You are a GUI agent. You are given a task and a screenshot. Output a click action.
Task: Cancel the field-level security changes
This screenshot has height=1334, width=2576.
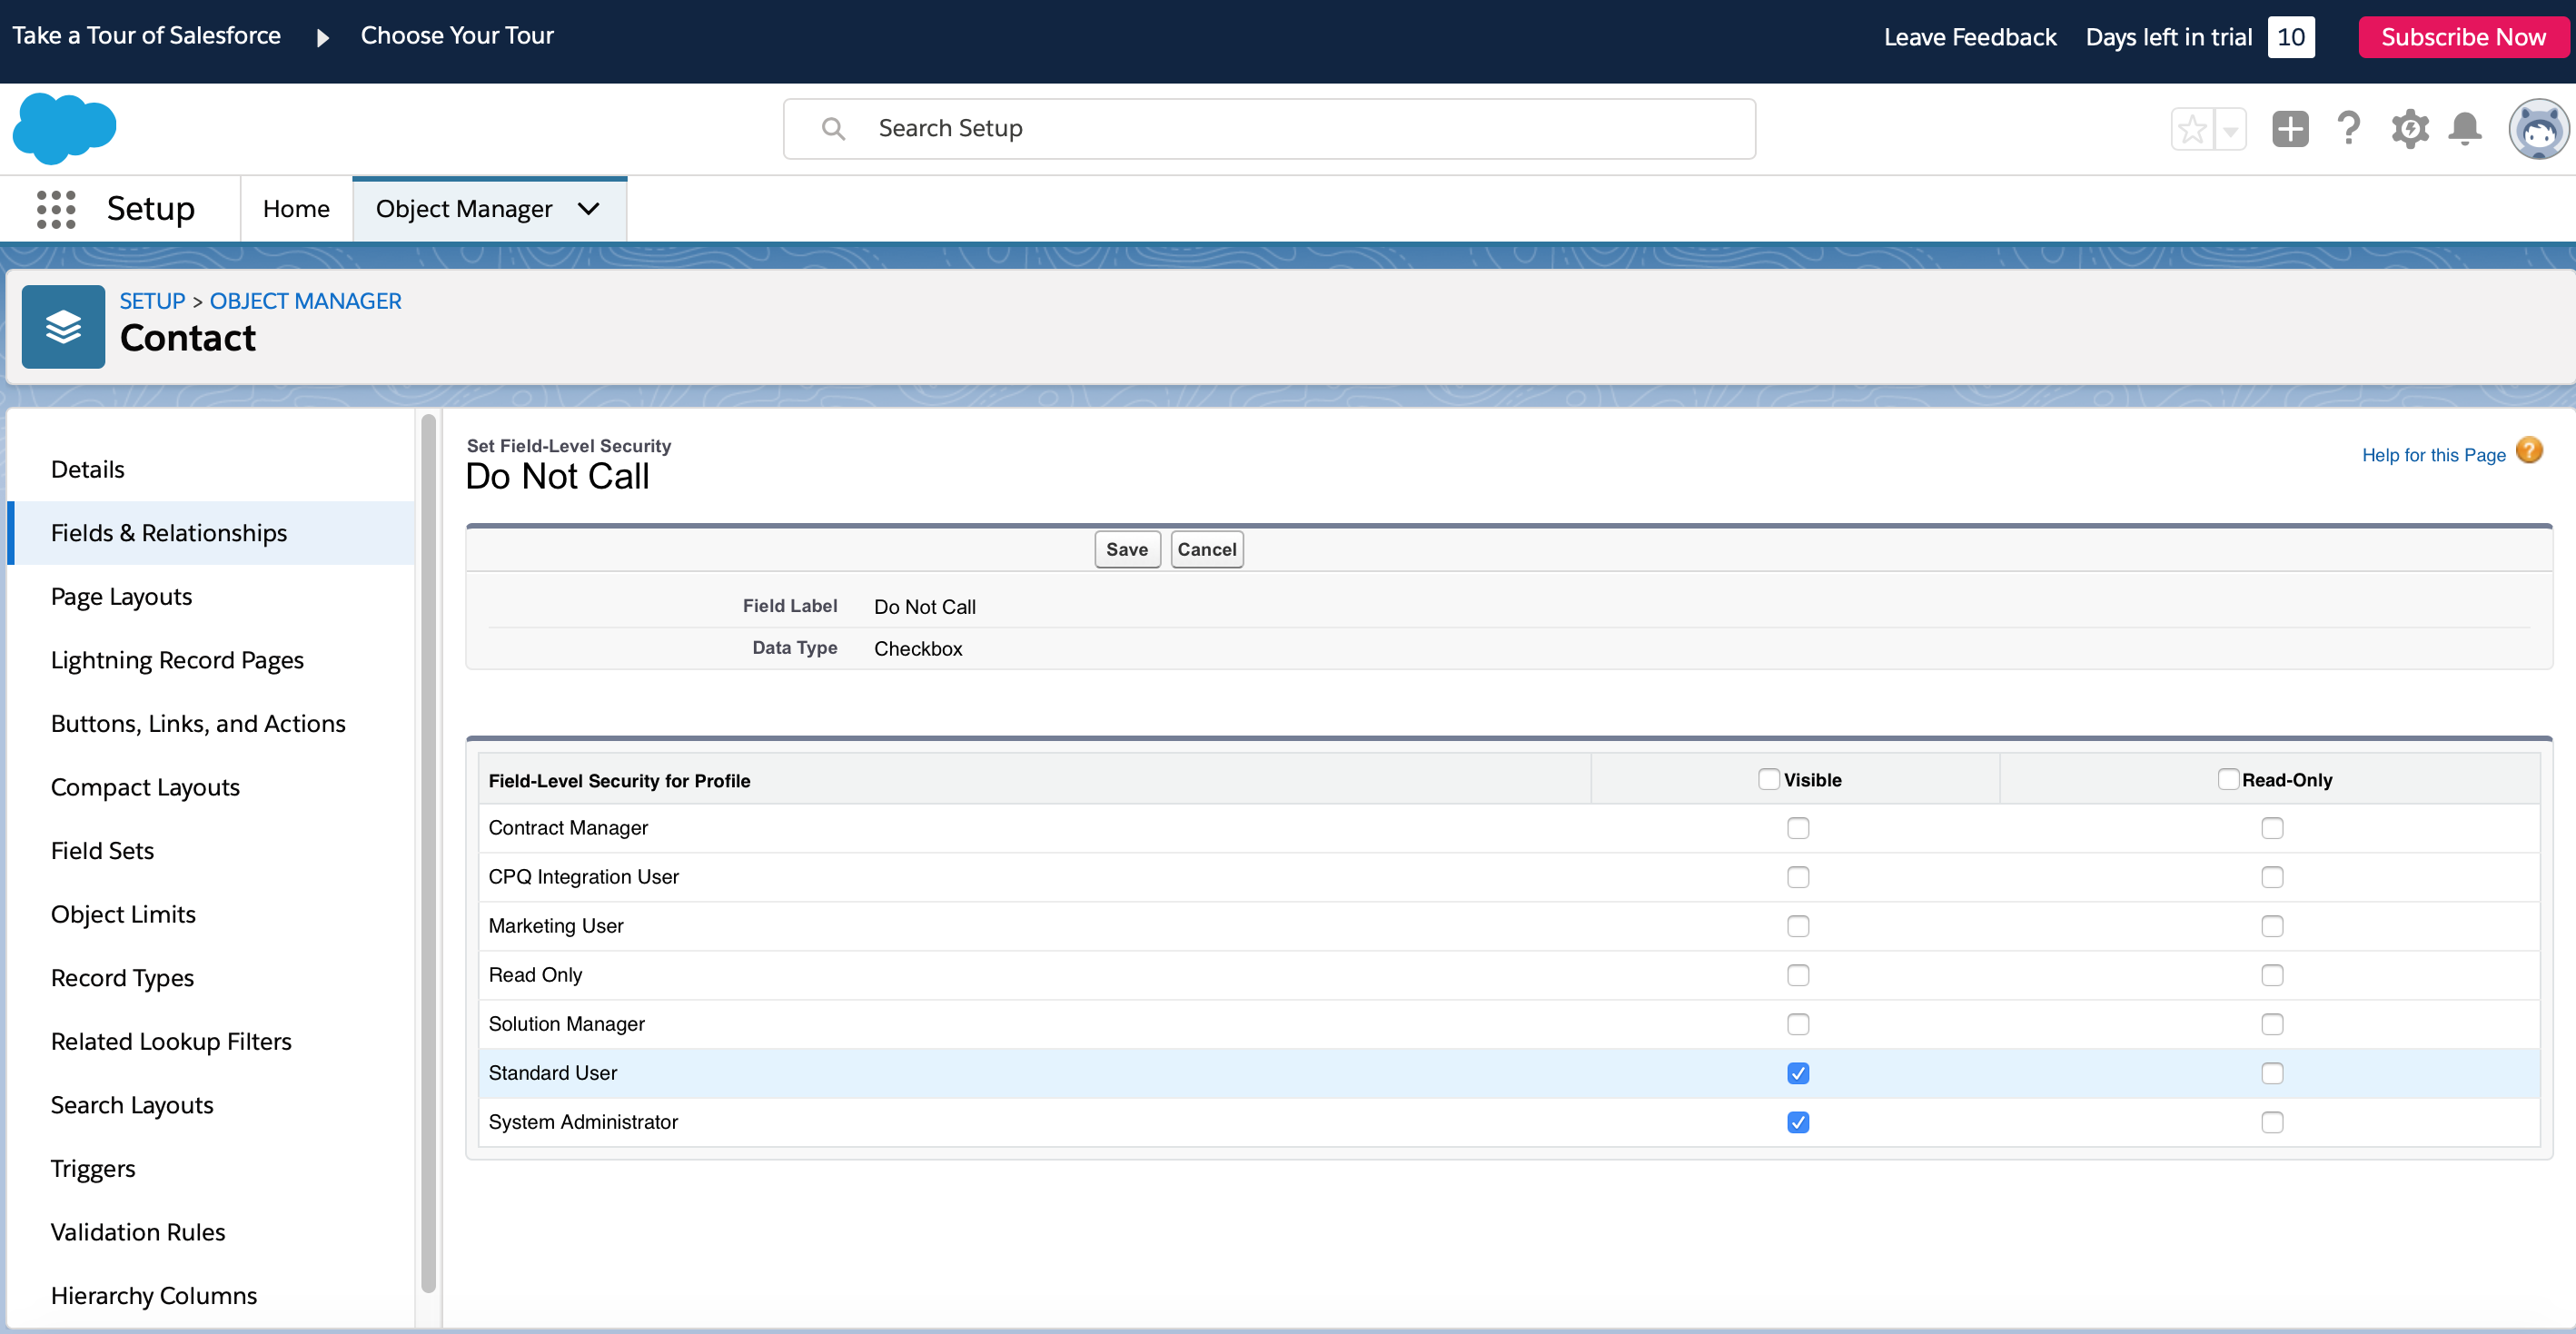pos(1206,549)
